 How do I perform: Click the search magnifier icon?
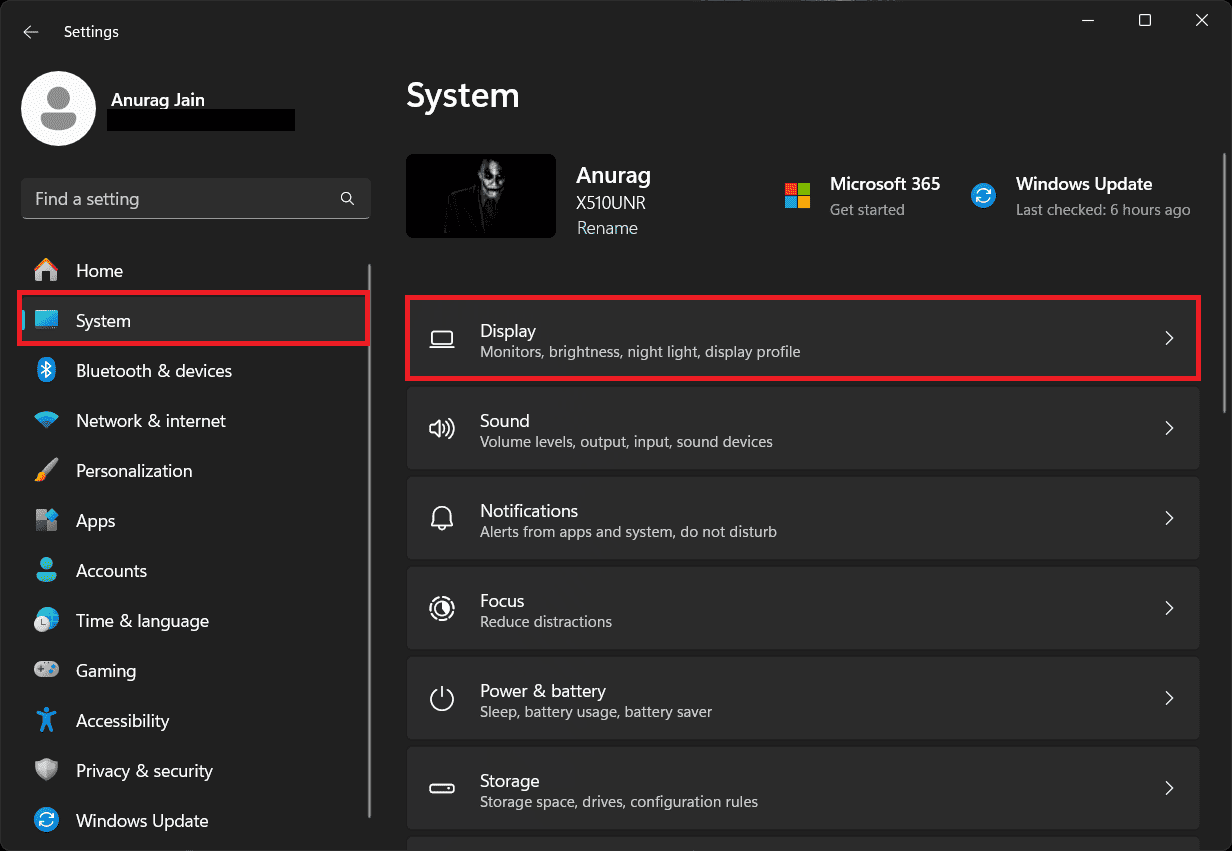(x=347, y=199)
